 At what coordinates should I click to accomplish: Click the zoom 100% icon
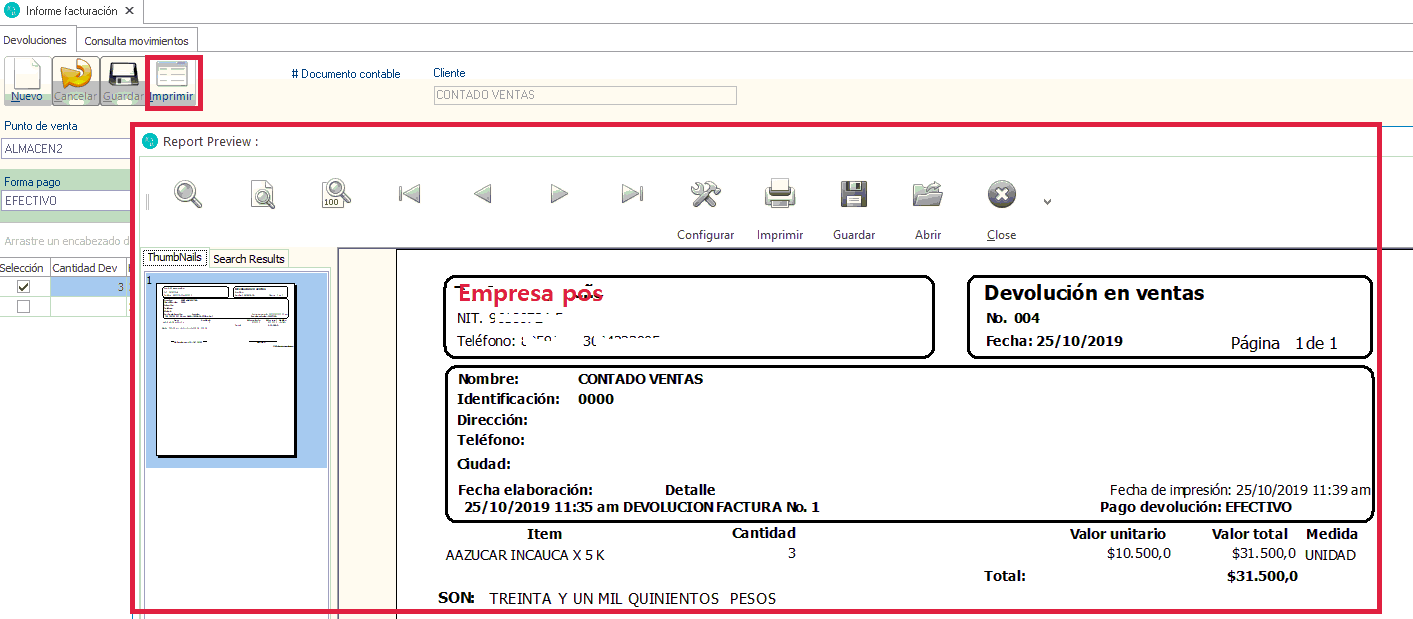[336, 194]
